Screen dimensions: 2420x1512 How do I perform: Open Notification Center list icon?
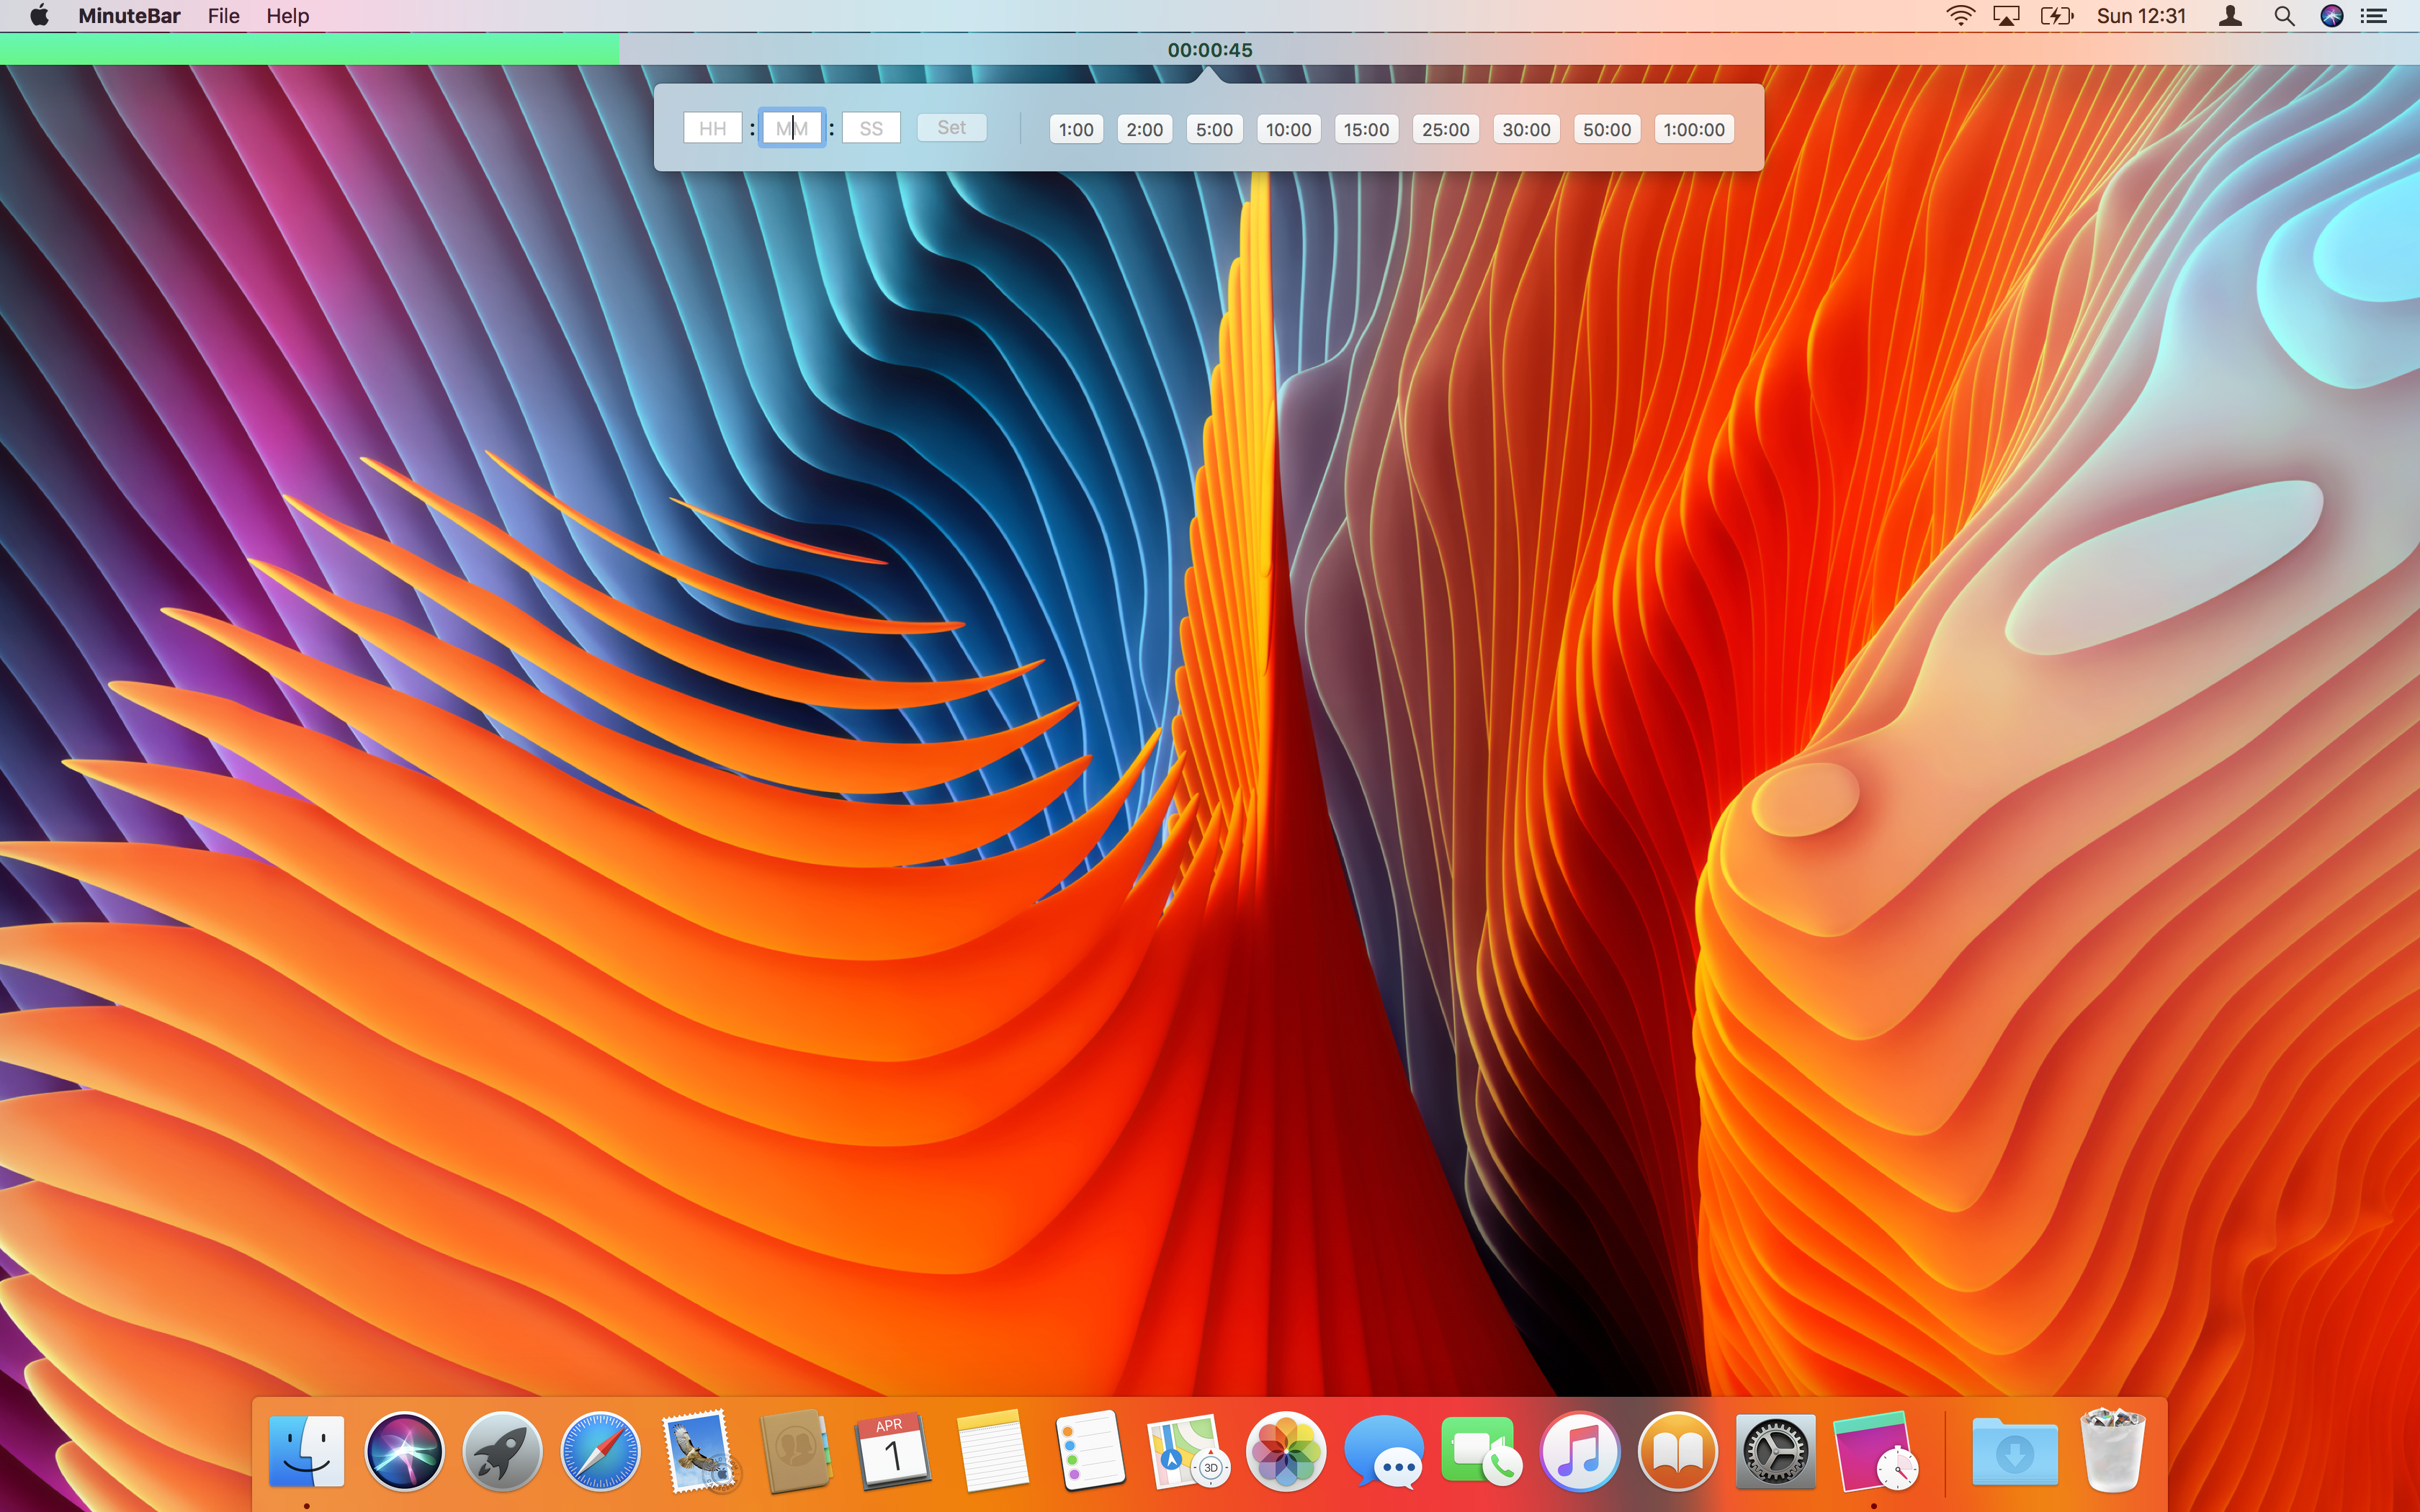point(2374,16)
